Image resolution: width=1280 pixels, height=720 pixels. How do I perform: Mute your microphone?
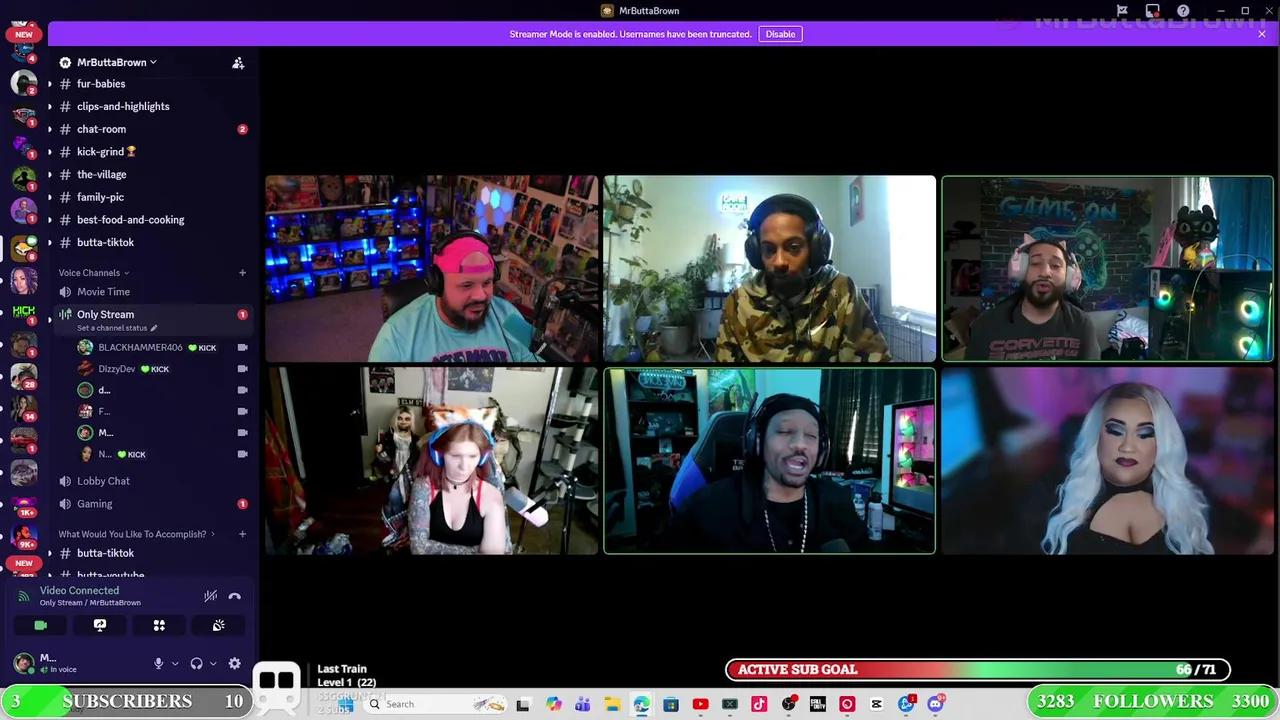[x=158, y=663]
